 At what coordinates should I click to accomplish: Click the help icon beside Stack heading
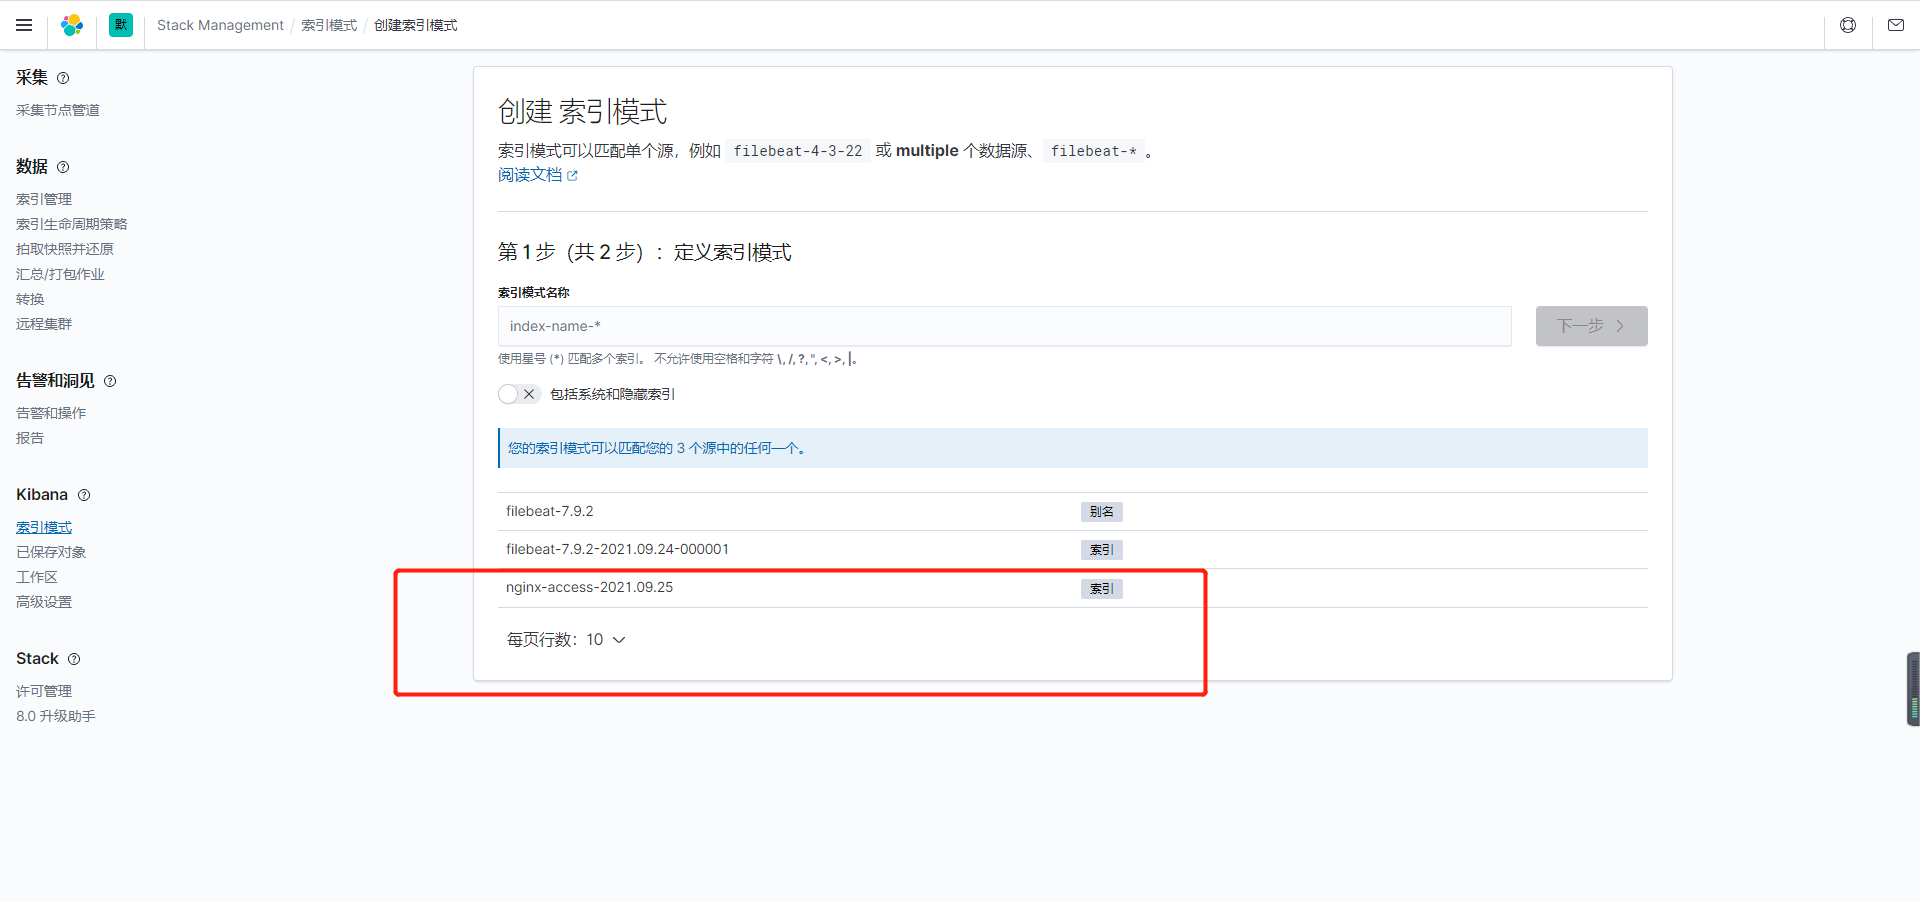pyautogui.click(x=76, y=659)
